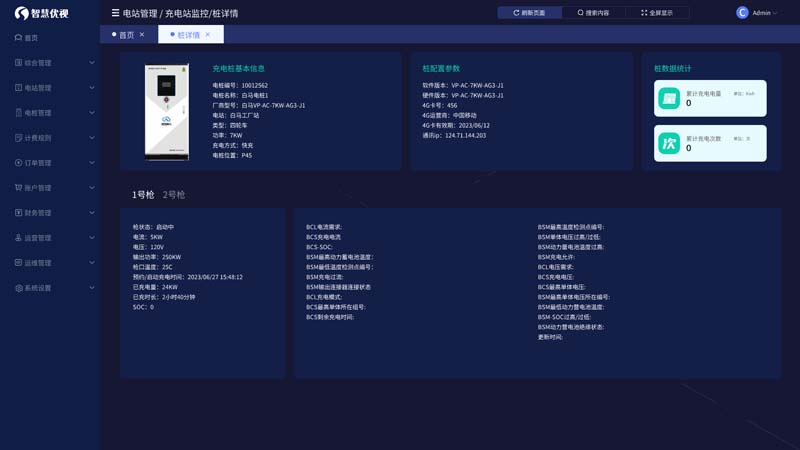800x450 pixels.
Task: Close the 首页 tab
Action: pyautogui.click(x=142, y=35)
